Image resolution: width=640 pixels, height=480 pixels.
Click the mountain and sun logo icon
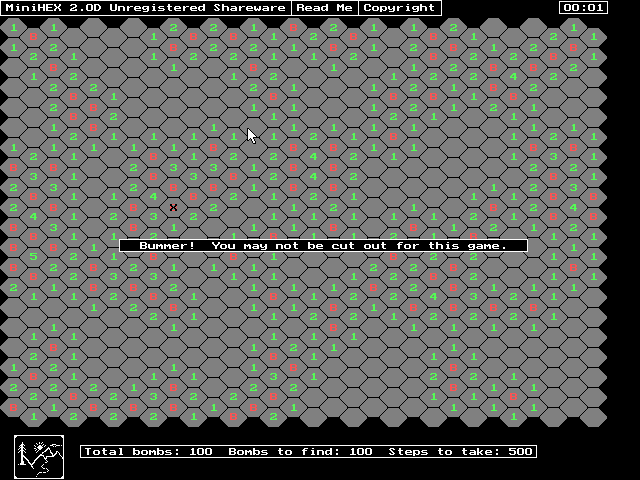tap(39, 456)
